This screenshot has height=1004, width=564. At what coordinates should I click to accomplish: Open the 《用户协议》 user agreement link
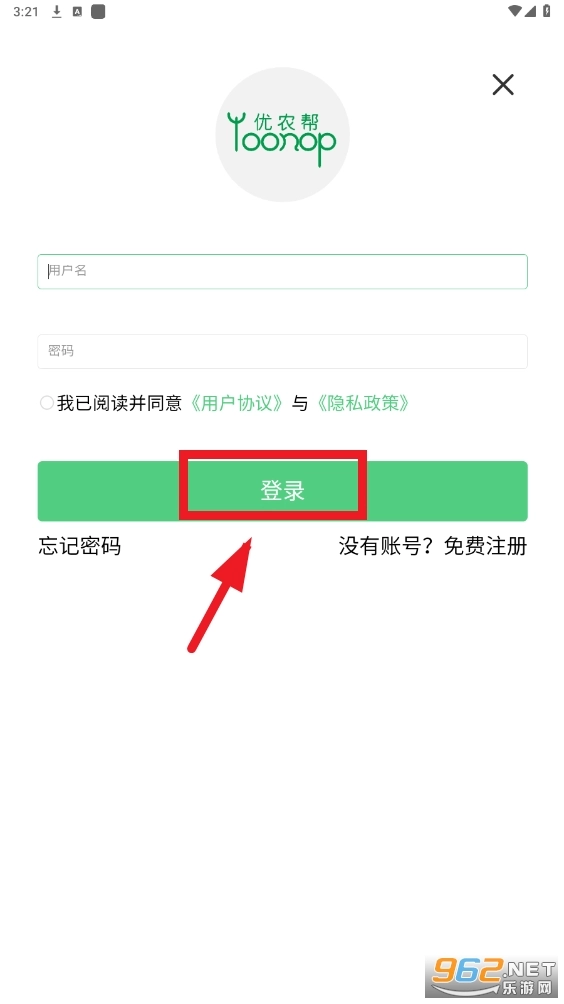click(x=236, y=403)
